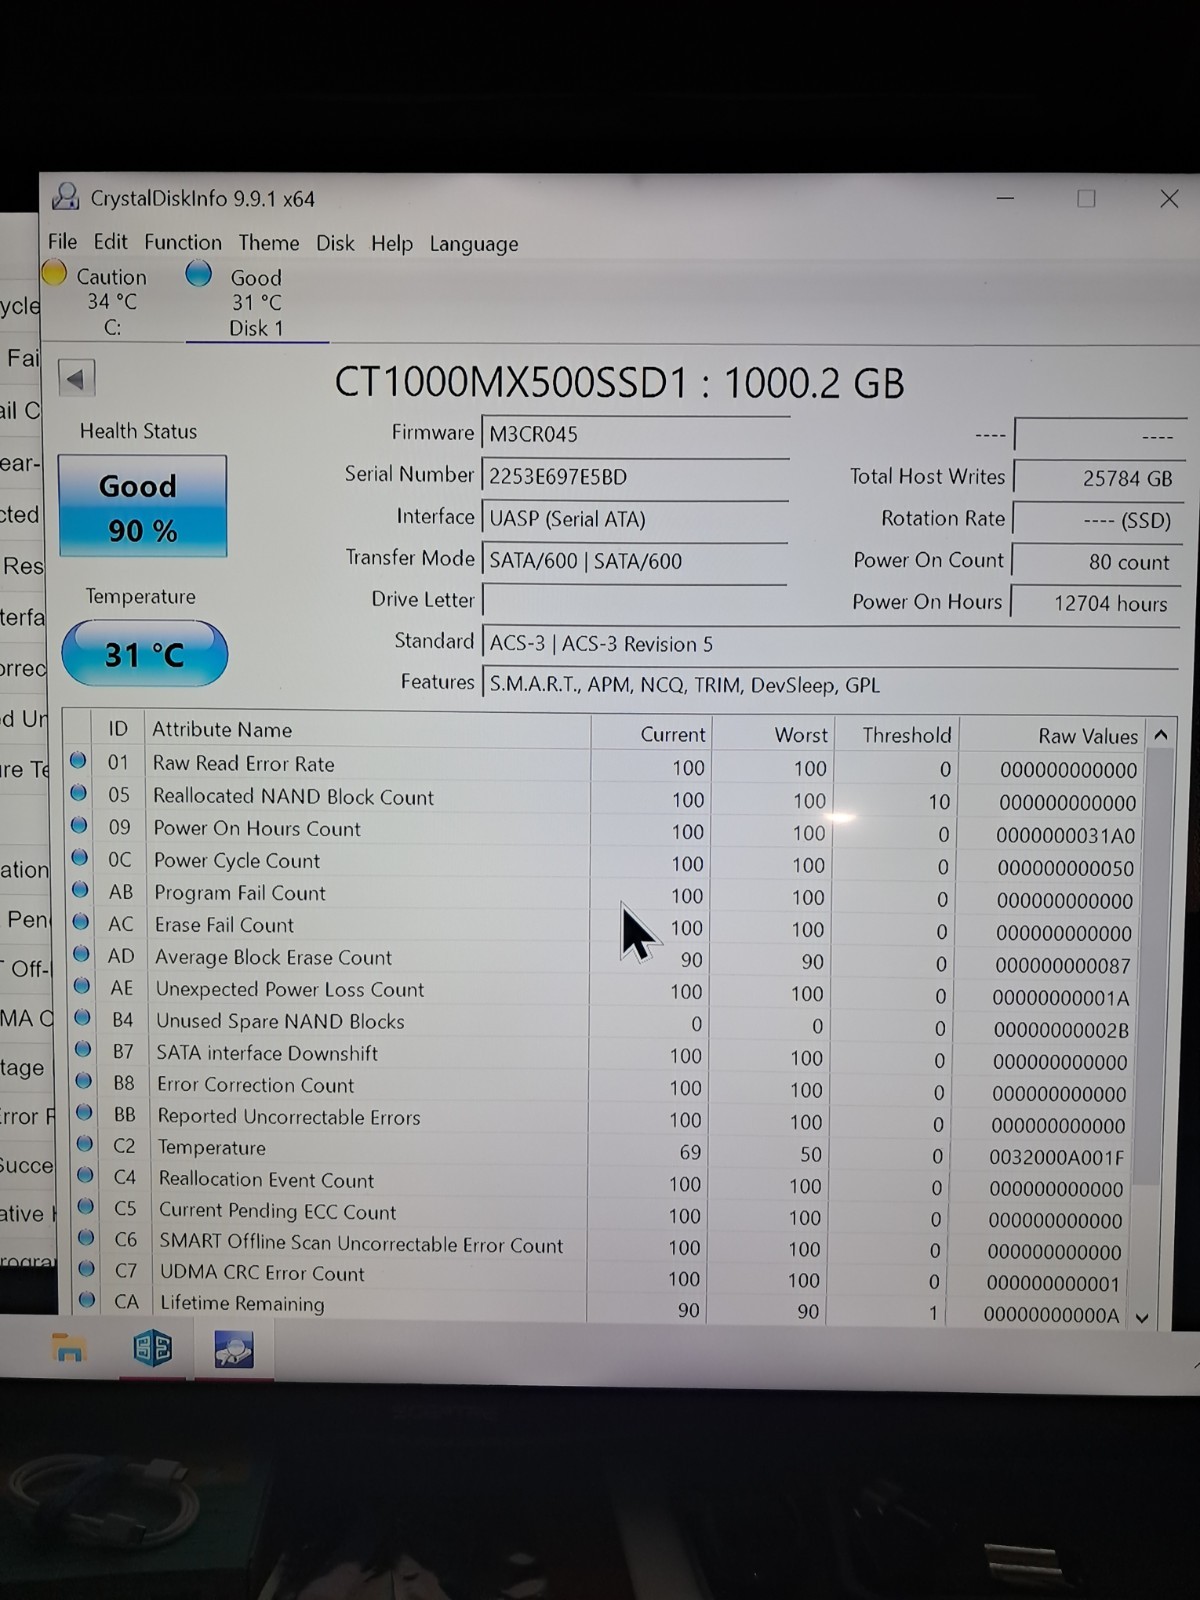Screen dimensions: 1200x1600
Task: Click the scroll down arrow of attribute list
Action: coord(1142,1318)
